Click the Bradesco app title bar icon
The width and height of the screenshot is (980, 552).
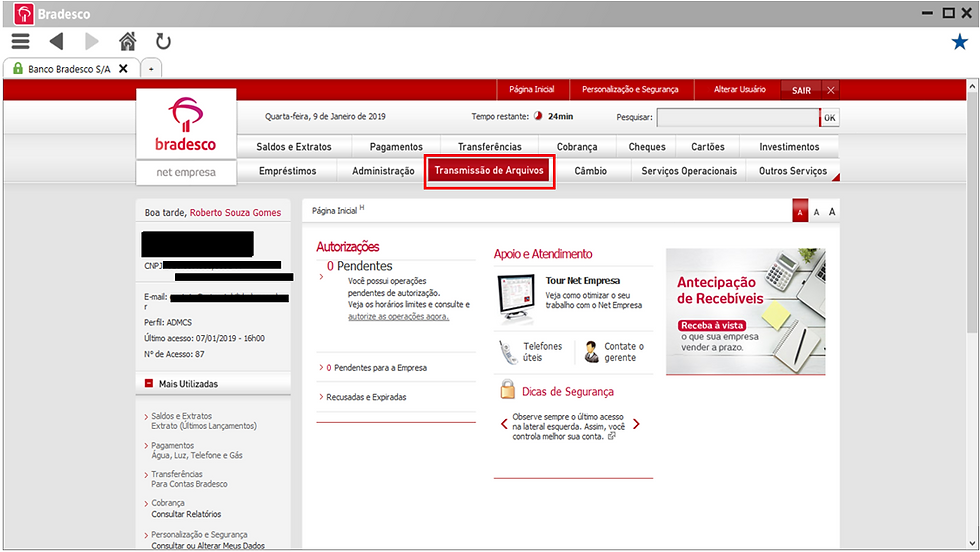[x=24, y=14]
